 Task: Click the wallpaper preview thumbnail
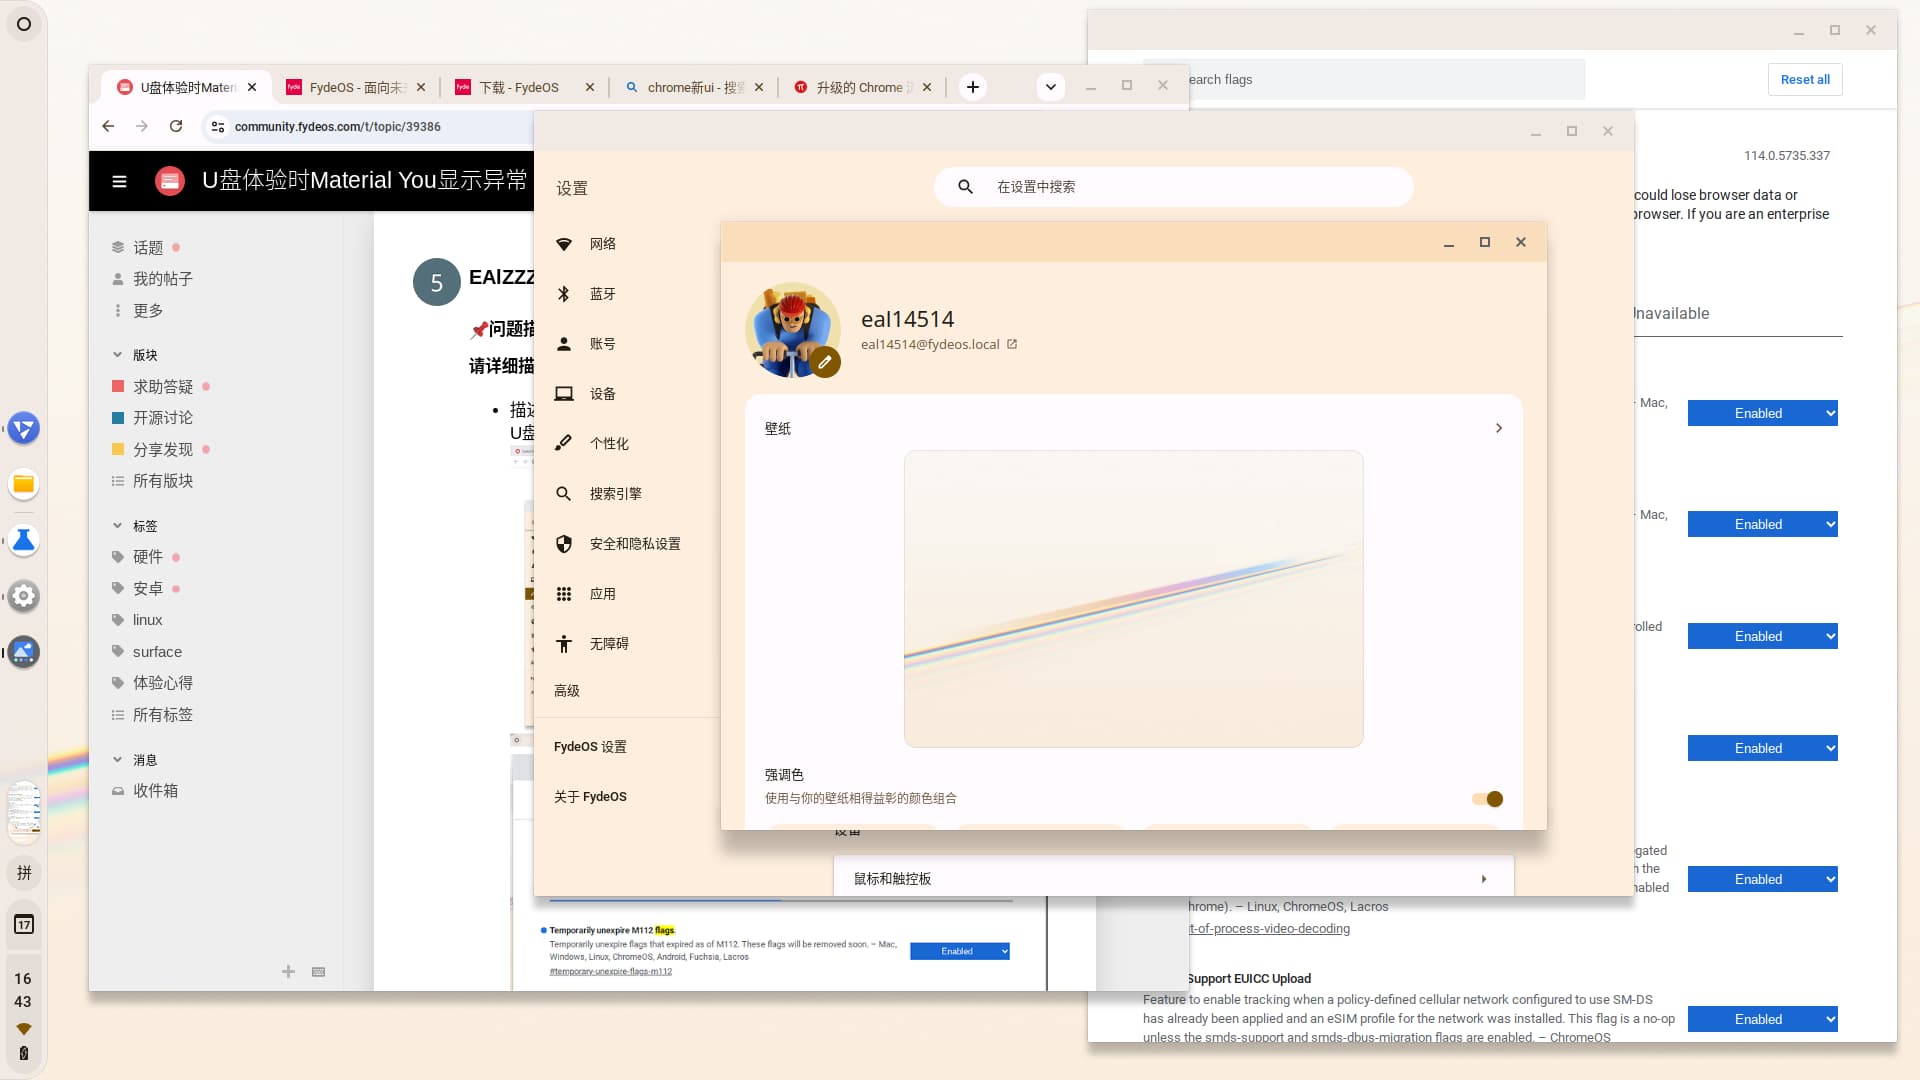click(1133, 599)
